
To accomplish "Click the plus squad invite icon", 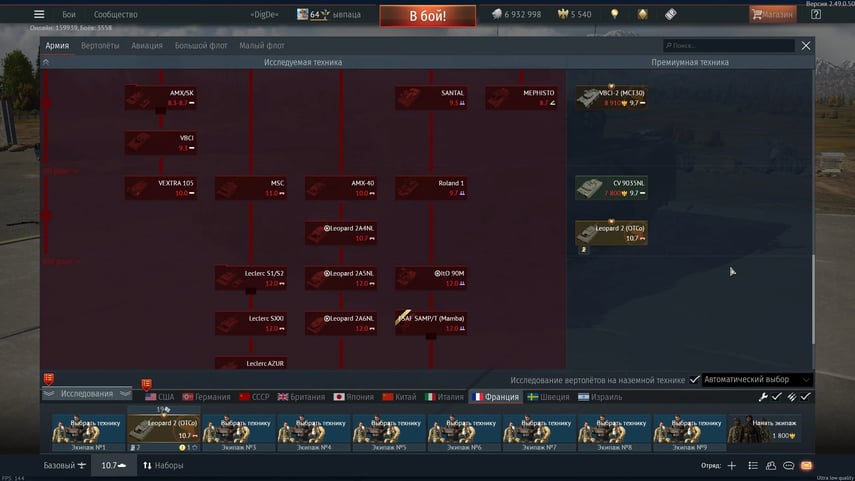I will pos(731,466).
